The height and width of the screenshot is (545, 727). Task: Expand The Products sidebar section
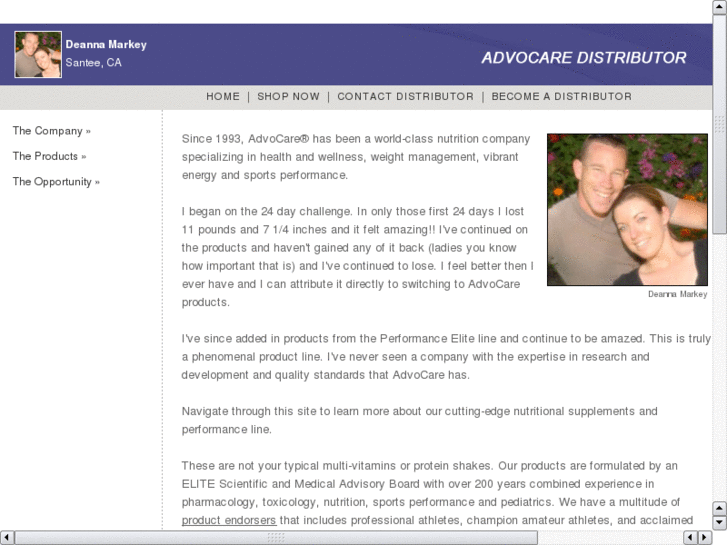[x=49, y=156]
